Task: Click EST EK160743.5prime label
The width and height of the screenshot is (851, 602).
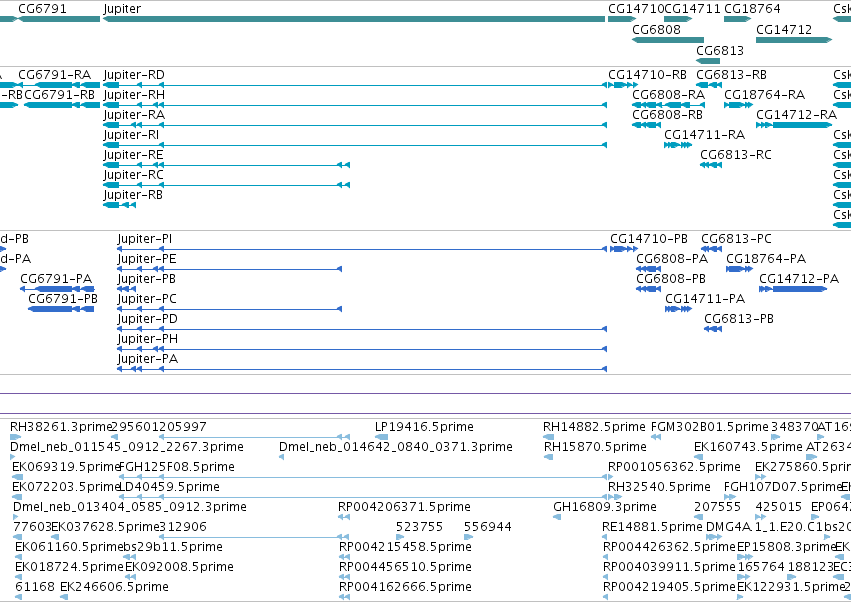Action: click(748, 447)
